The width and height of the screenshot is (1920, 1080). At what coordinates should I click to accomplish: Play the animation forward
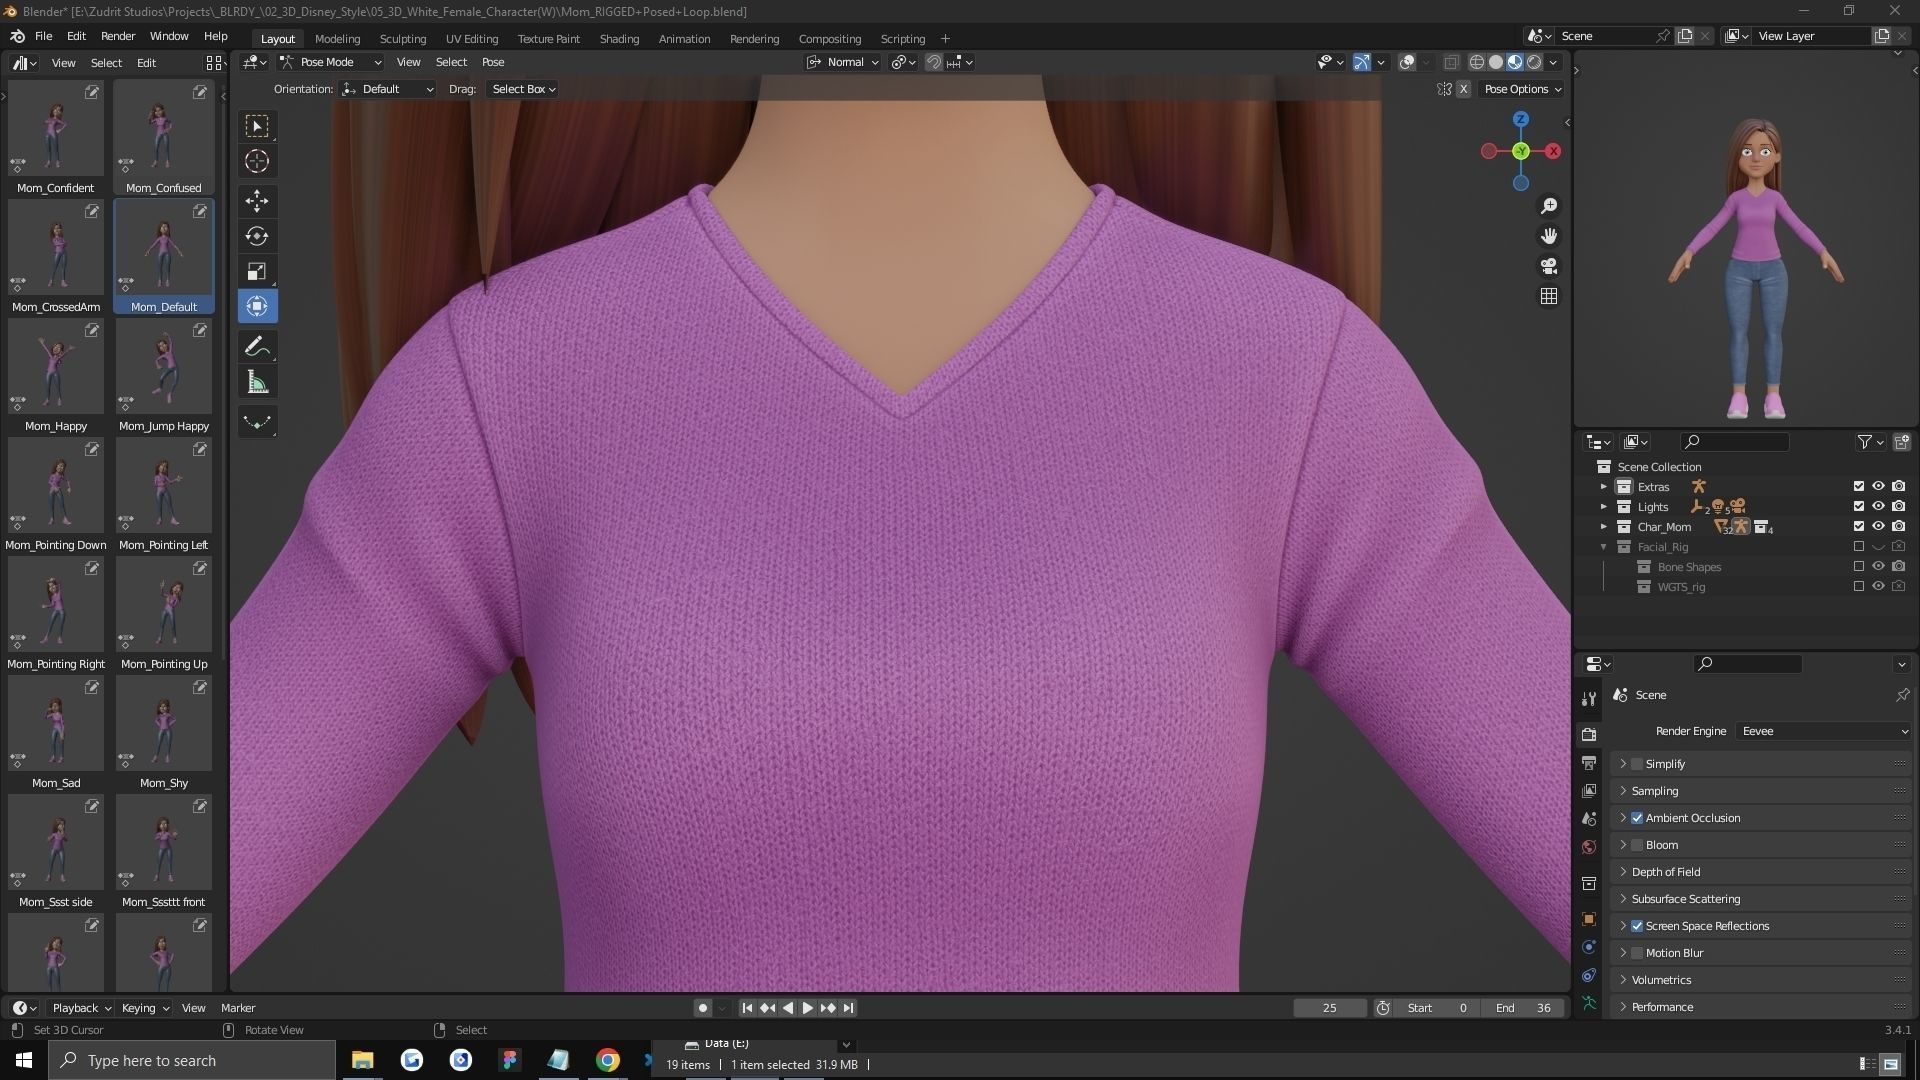[x=807, y=1008]
